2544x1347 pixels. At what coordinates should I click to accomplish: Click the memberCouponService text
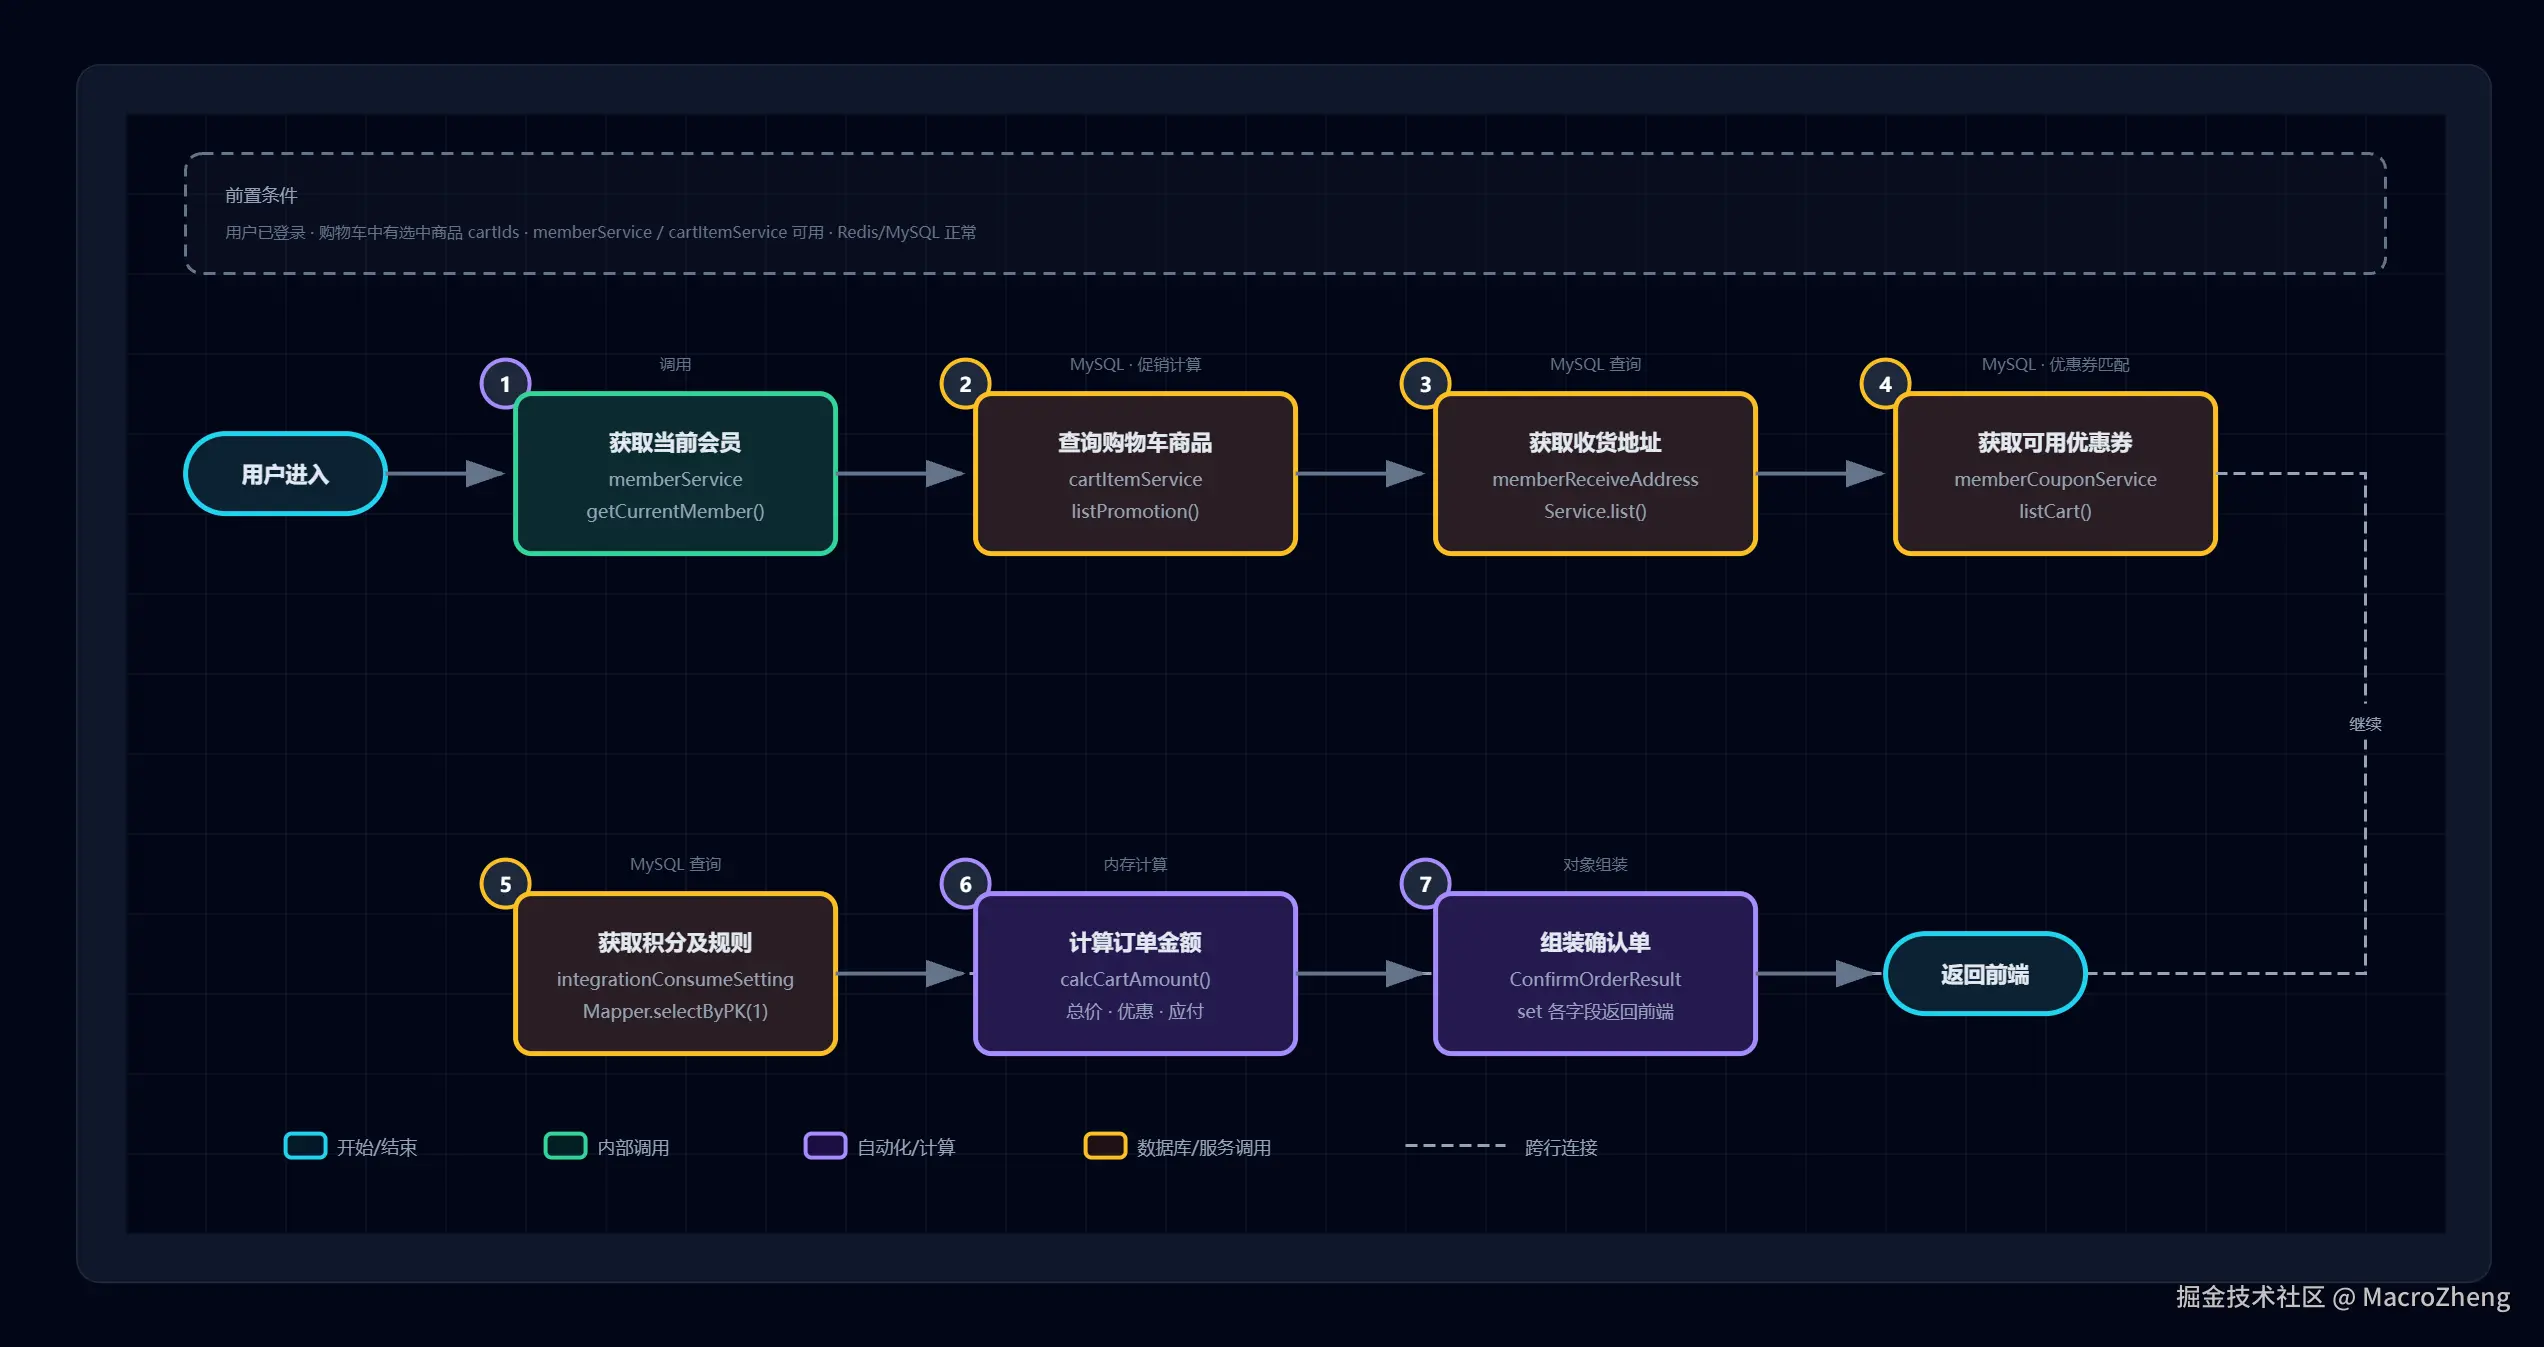[x=2055, y=479]
